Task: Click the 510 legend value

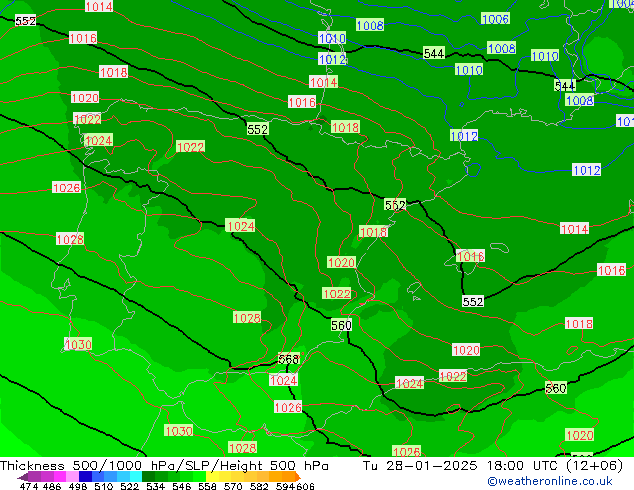Action: point(104,486)
